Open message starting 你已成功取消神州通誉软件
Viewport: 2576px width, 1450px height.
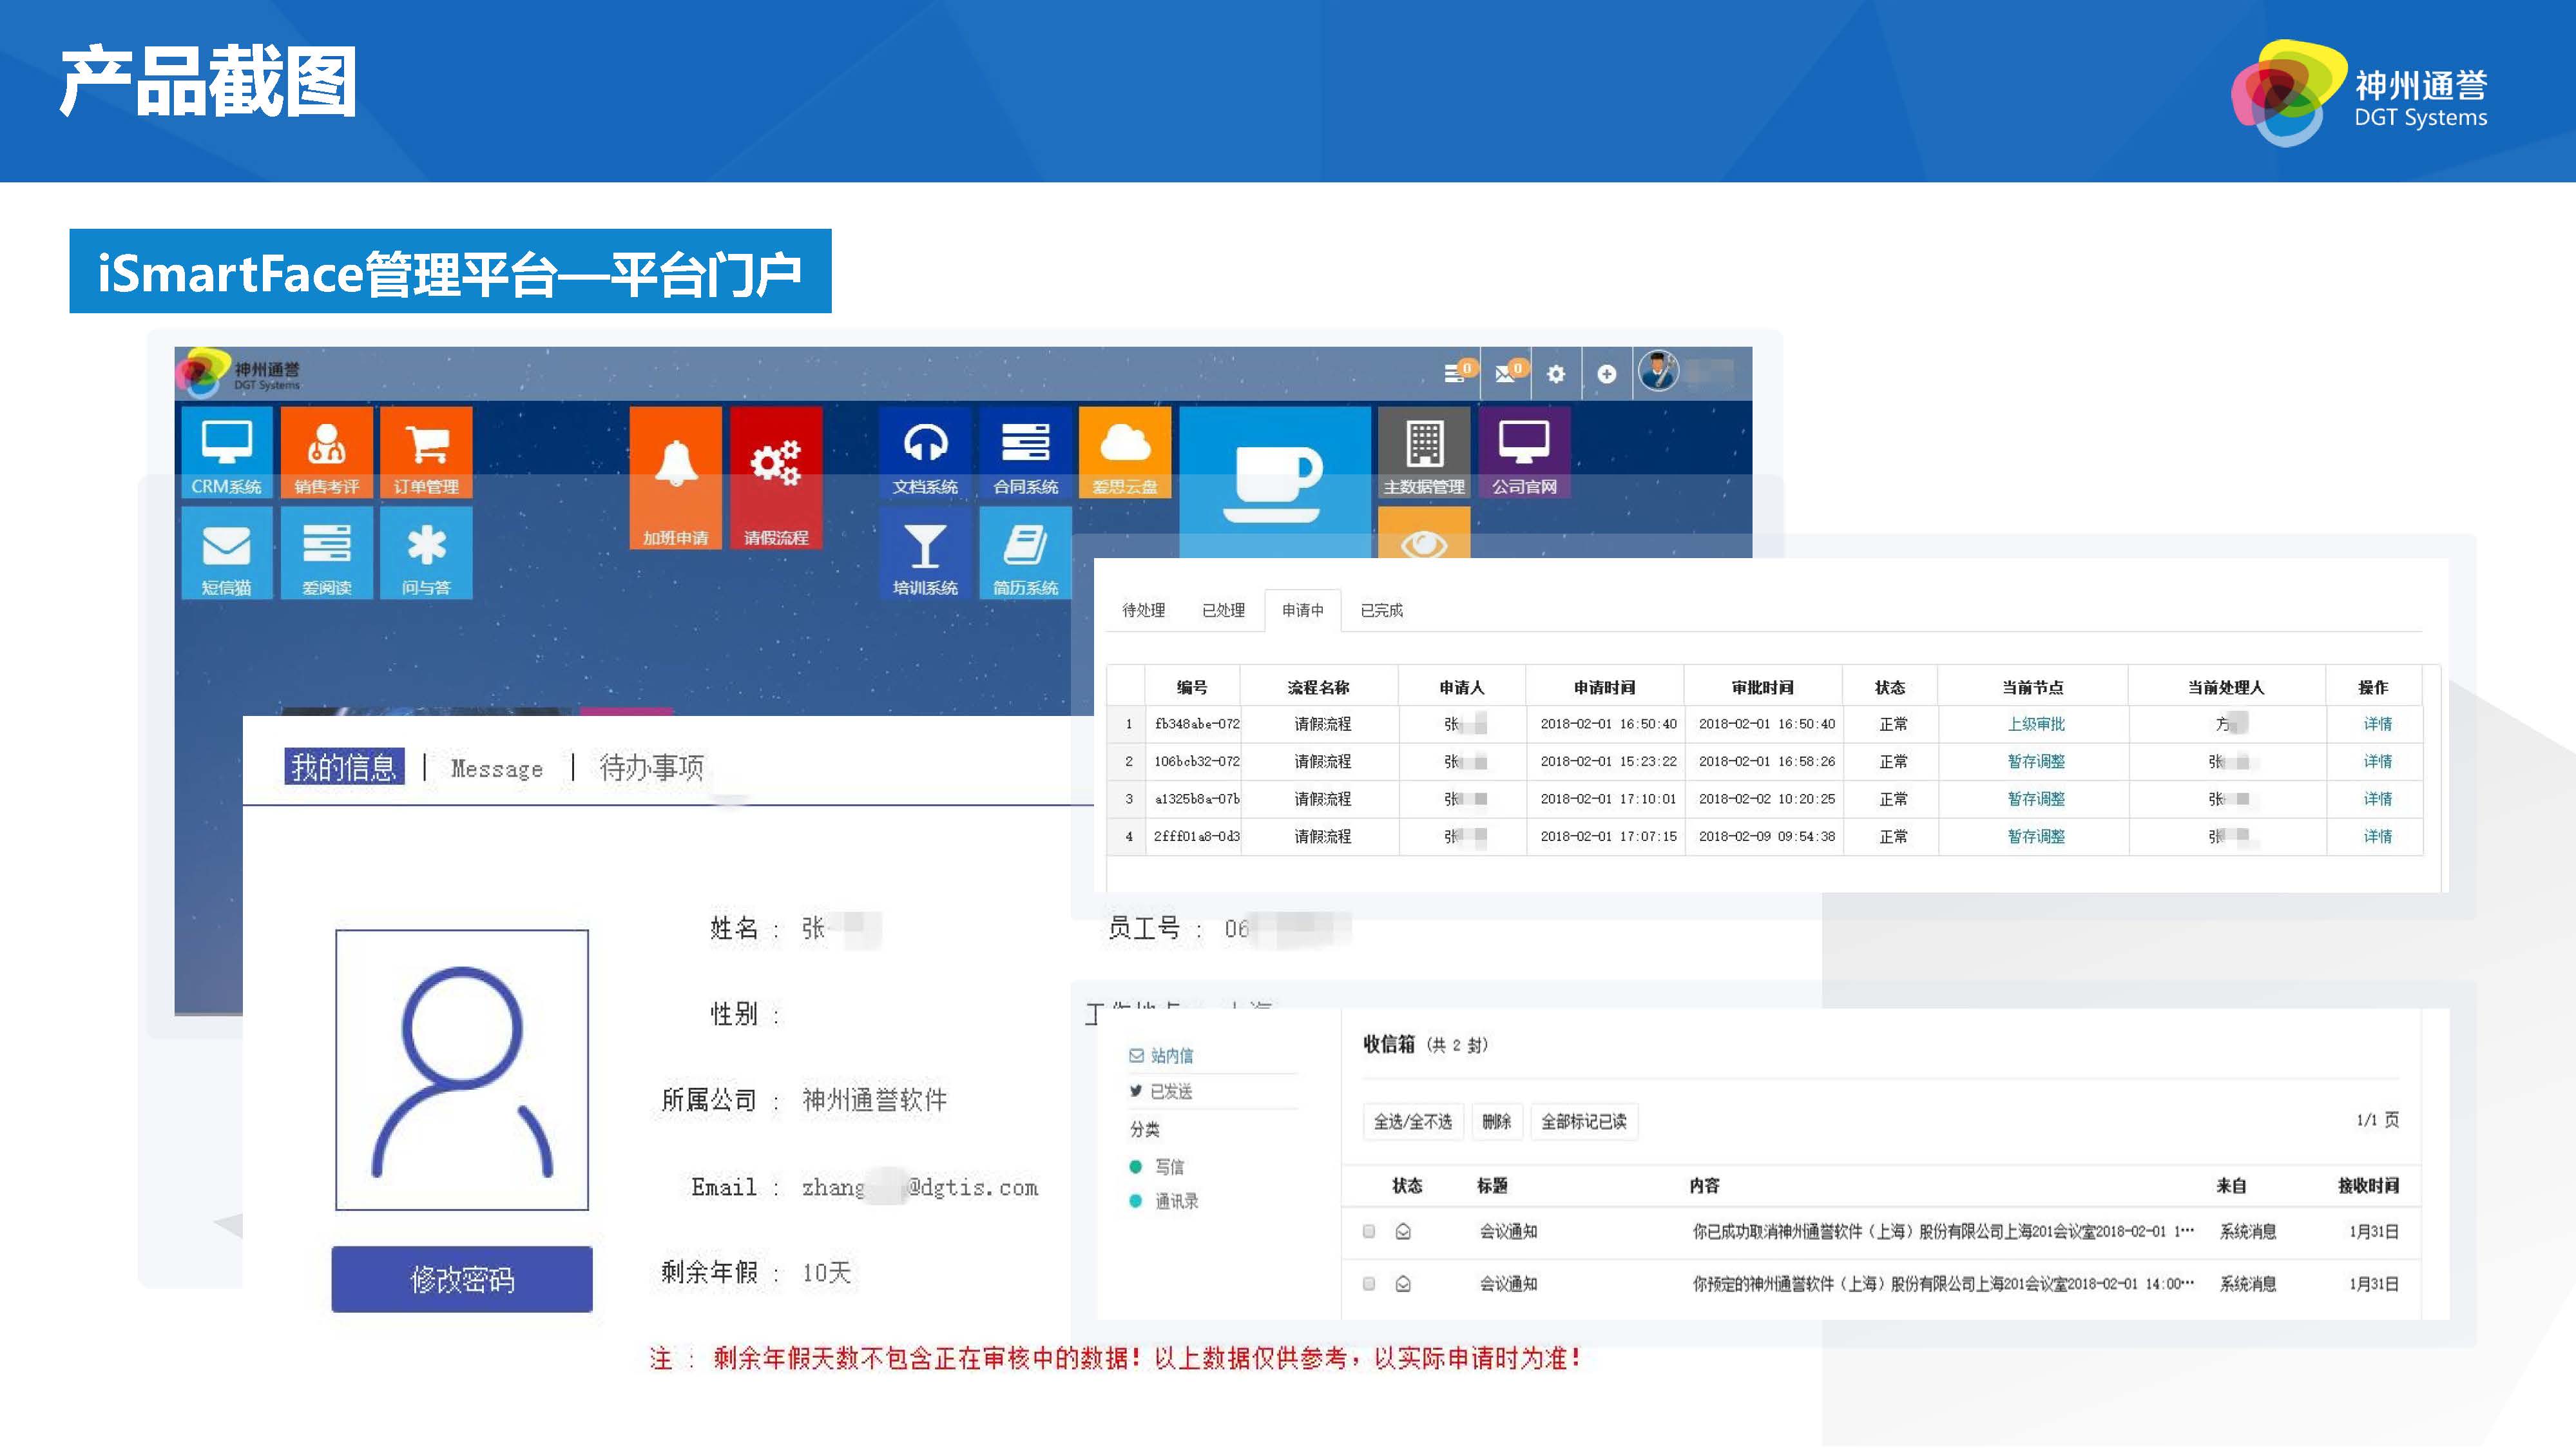(1942, 1231)
